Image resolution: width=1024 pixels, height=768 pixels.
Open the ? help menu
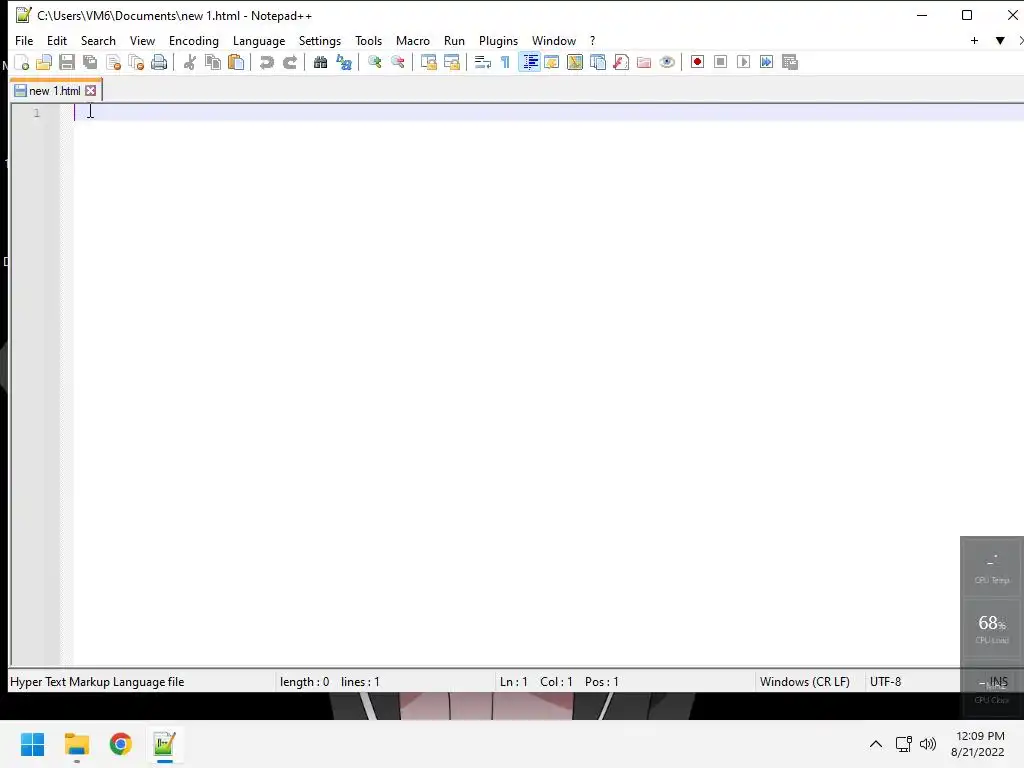[592, 40]
